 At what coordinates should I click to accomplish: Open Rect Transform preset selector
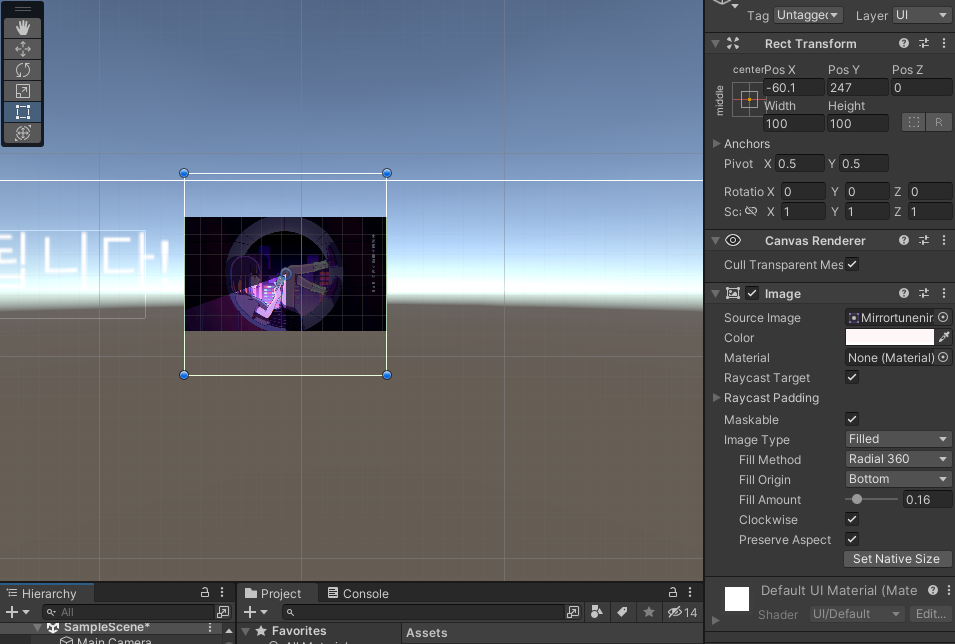pyautogui.click(x=924, y=43)
